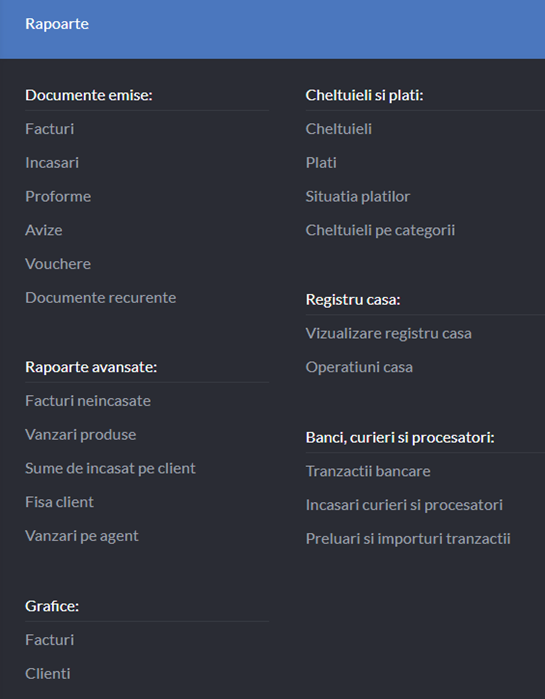545x699 pixels.
Task: Open the Rapoarte menu header
Action: 57,24
